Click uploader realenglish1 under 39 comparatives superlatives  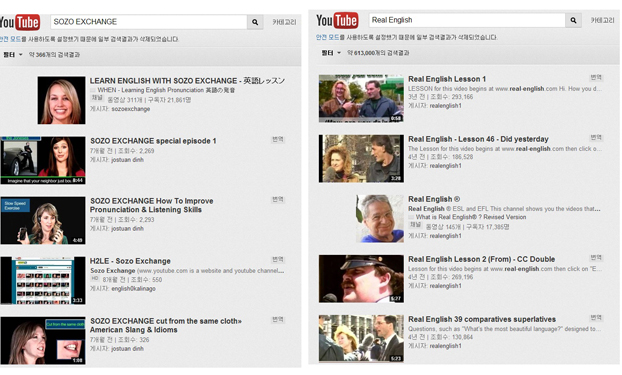[446, 346]
